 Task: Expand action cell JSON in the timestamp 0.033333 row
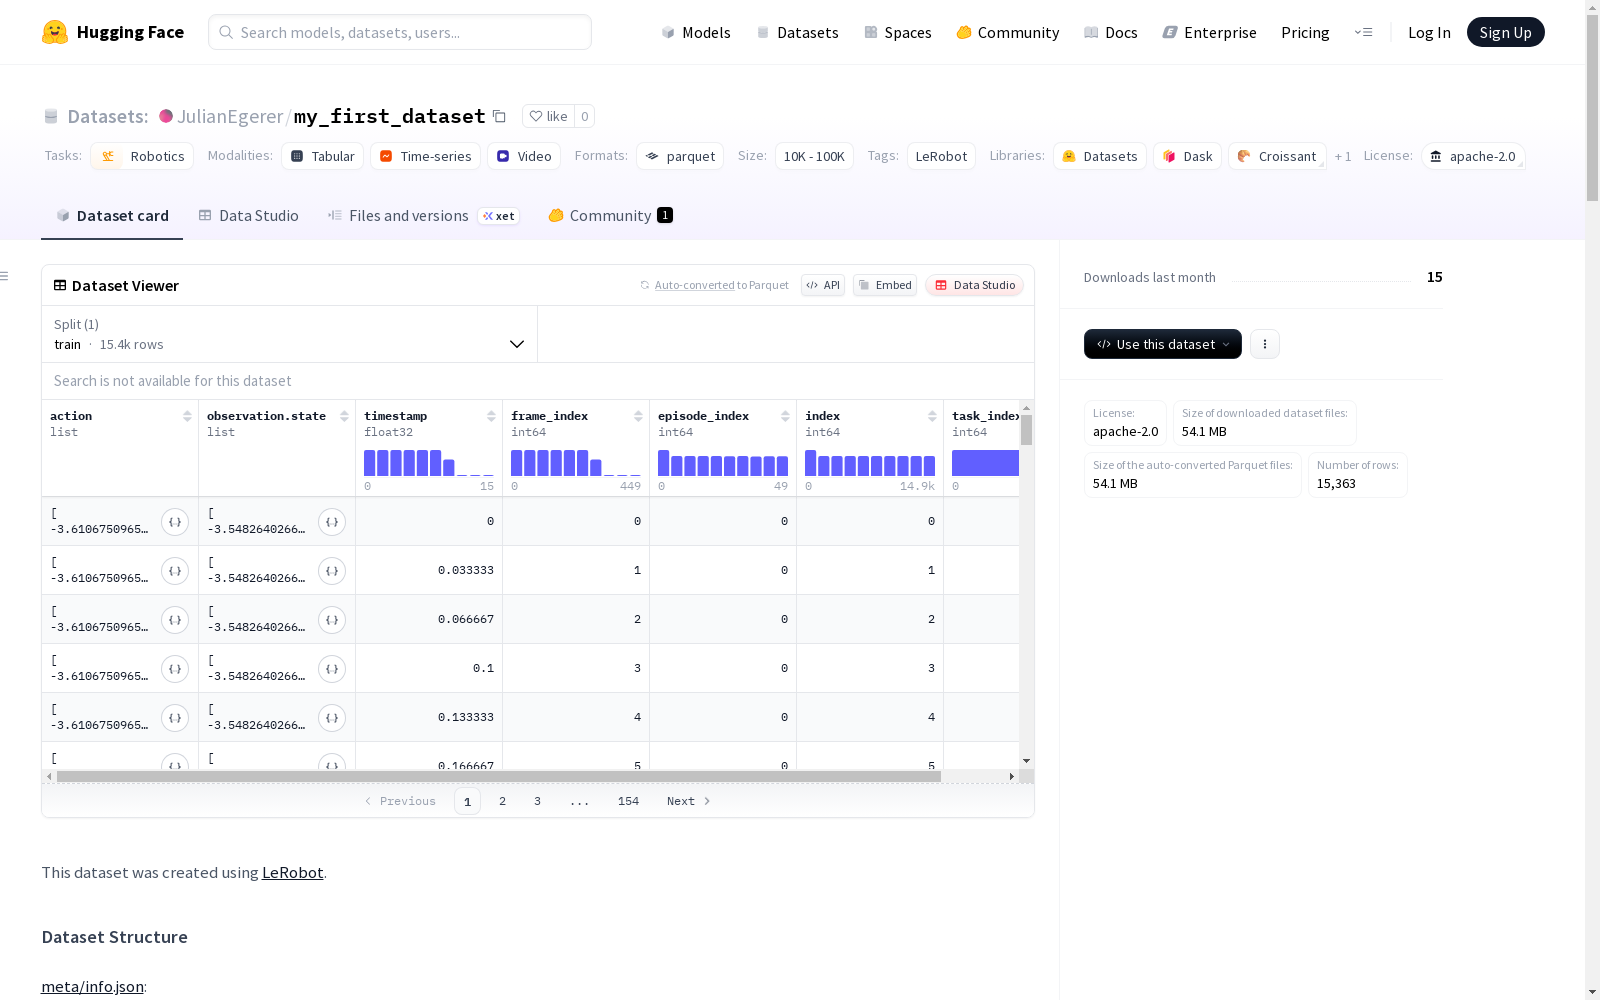(x=175, y=571)
